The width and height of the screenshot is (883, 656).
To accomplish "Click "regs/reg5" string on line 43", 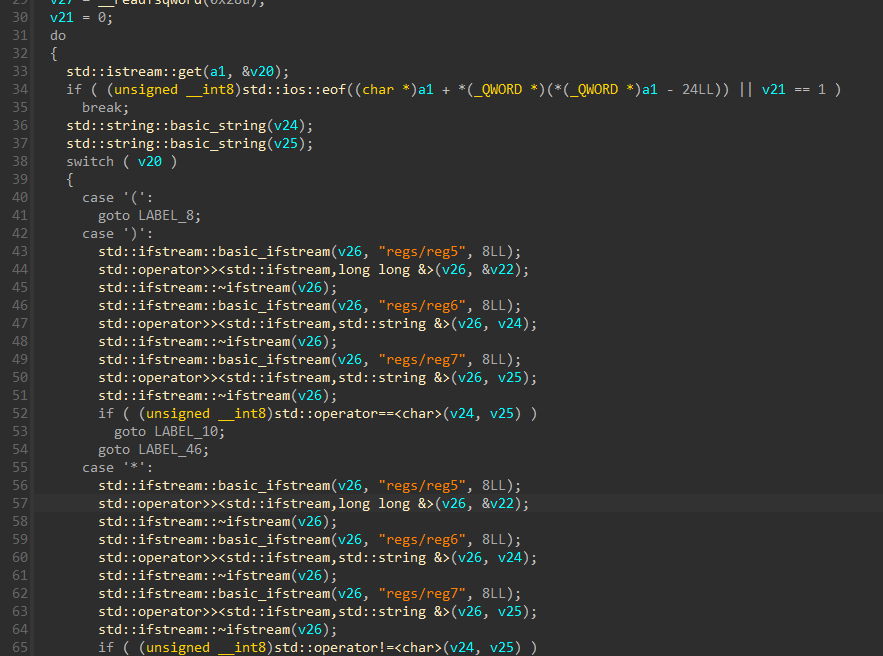I will (x=422, y=252).
